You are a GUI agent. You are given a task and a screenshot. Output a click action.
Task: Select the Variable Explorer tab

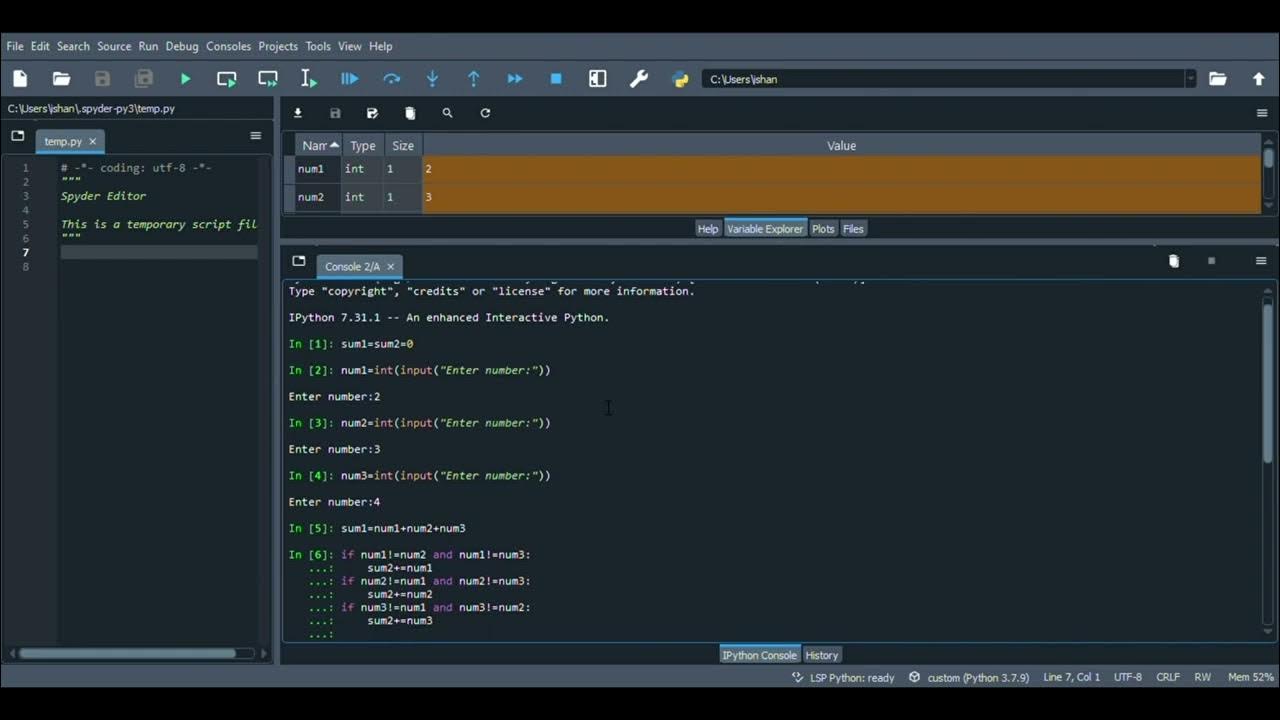[765, 229]
